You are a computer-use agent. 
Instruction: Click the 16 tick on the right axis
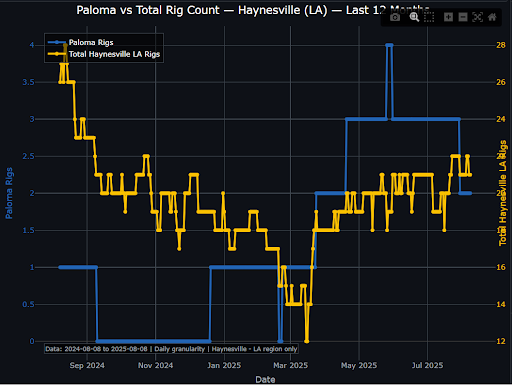[x=501, y=267]
